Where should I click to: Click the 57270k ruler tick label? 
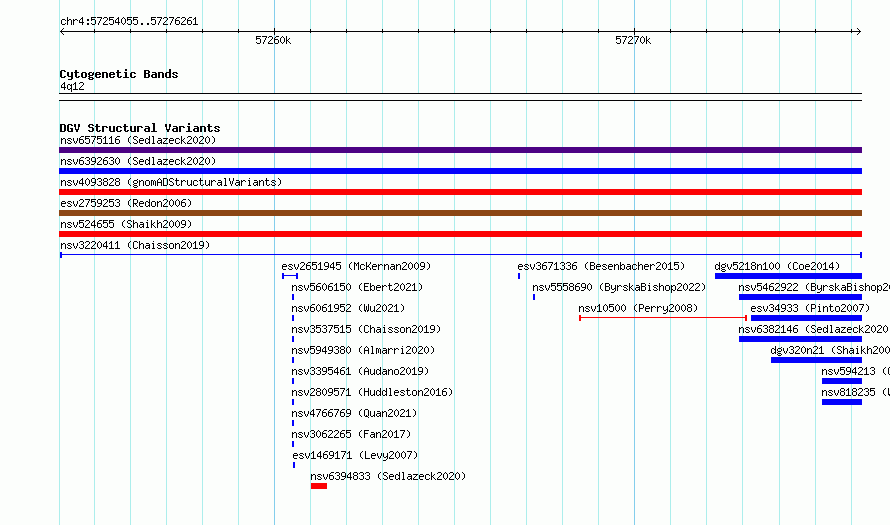[x=633, y=40]
